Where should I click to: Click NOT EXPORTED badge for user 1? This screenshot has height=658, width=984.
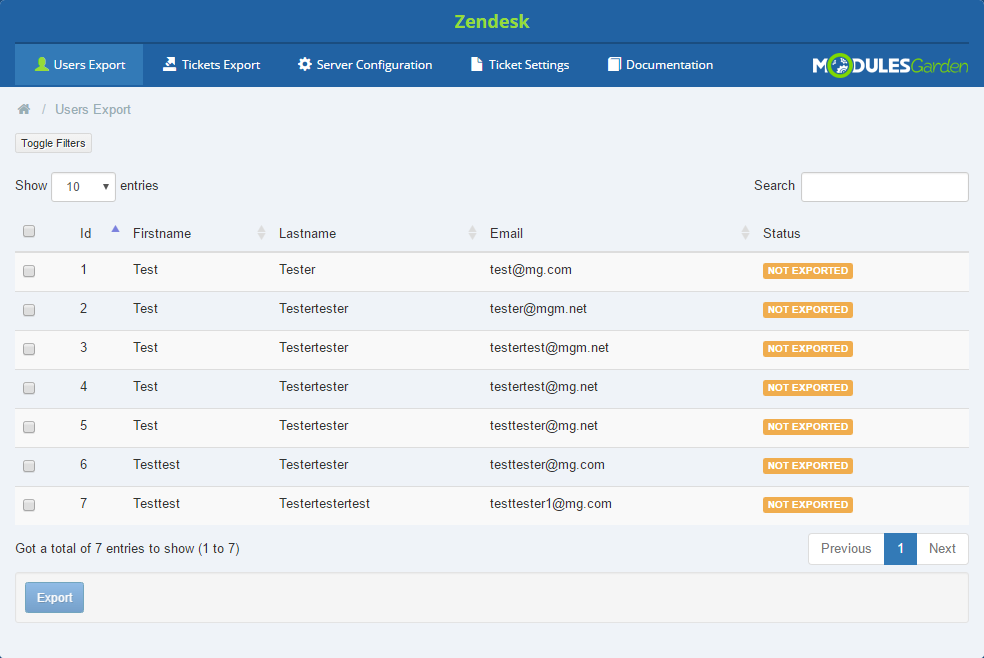point(808,270)
